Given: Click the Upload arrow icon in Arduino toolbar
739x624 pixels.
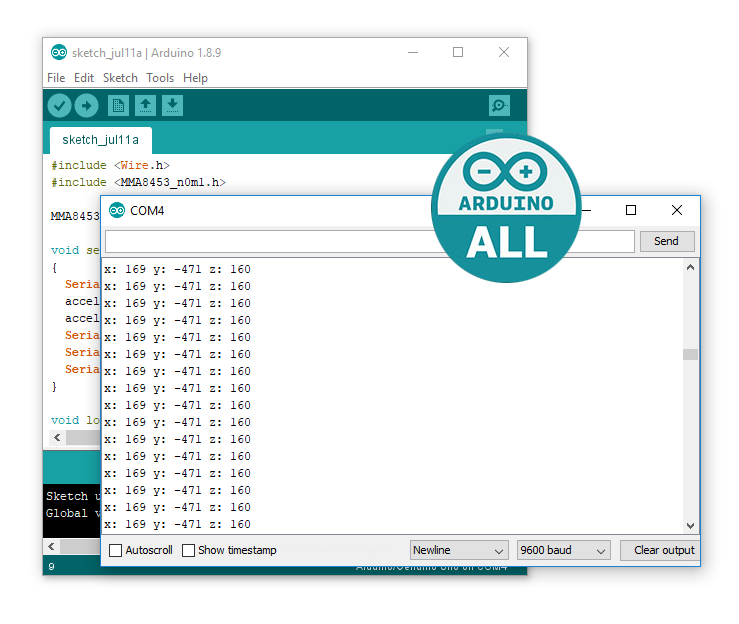Looking at the screenshot, I should (x=86, y=106).
